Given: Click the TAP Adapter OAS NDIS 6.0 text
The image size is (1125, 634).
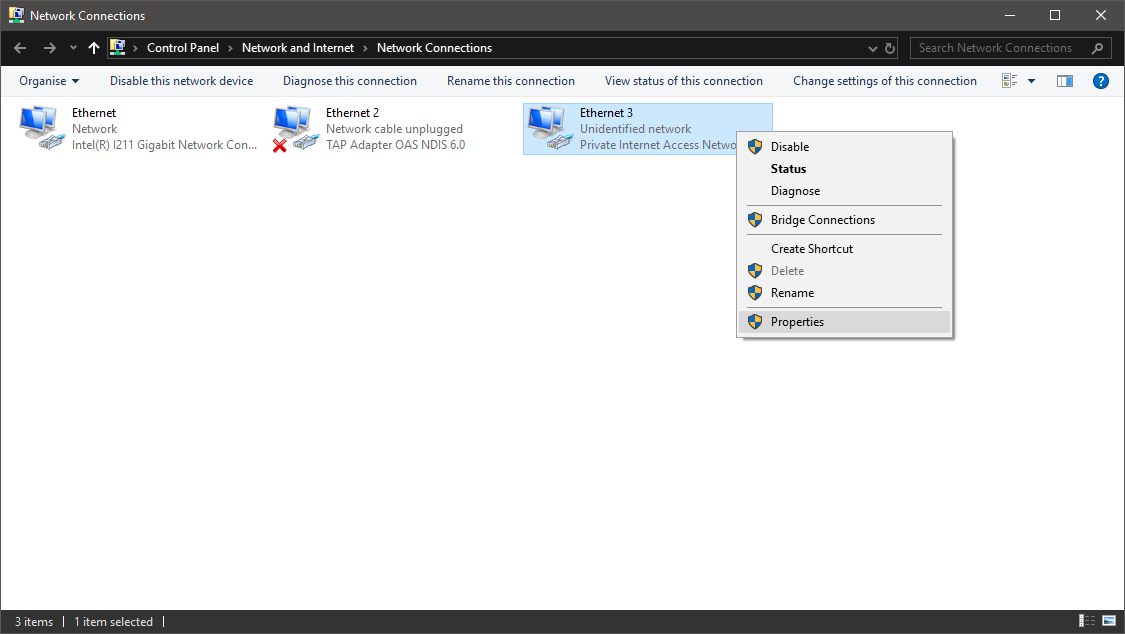Looking at the screenshot, I should tap(395, 145).
